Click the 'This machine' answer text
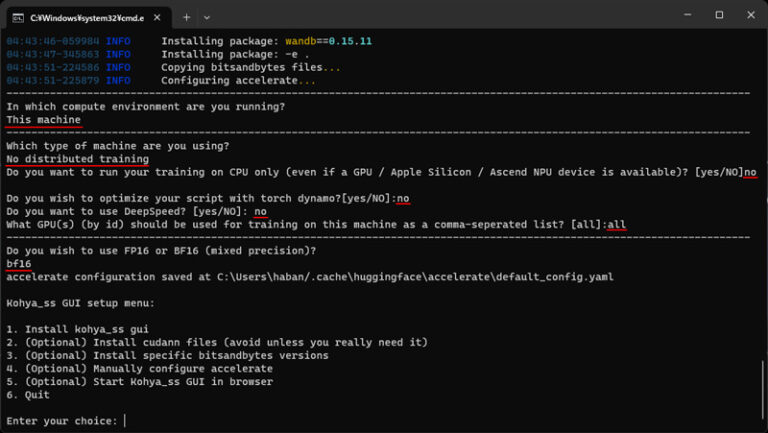768x433 pixels. (43, 119)
